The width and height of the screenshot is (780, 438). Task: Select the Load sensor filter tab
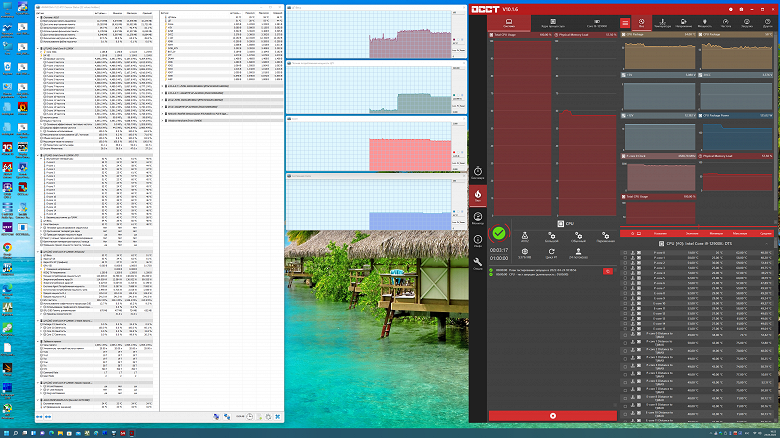pyautogui.click(x=747, y=23)
